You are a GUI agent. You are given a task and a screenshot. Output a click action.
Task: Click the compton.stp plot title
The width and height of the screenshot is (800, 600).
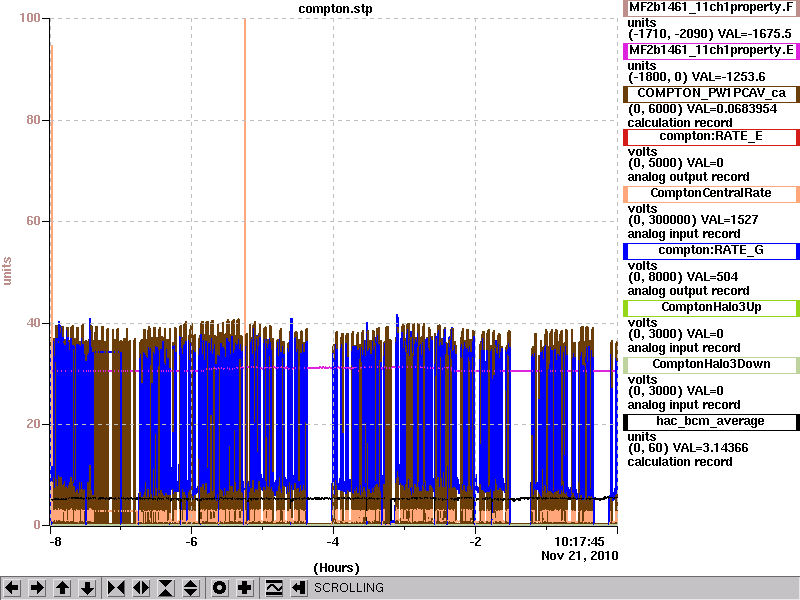click(335, 9)
